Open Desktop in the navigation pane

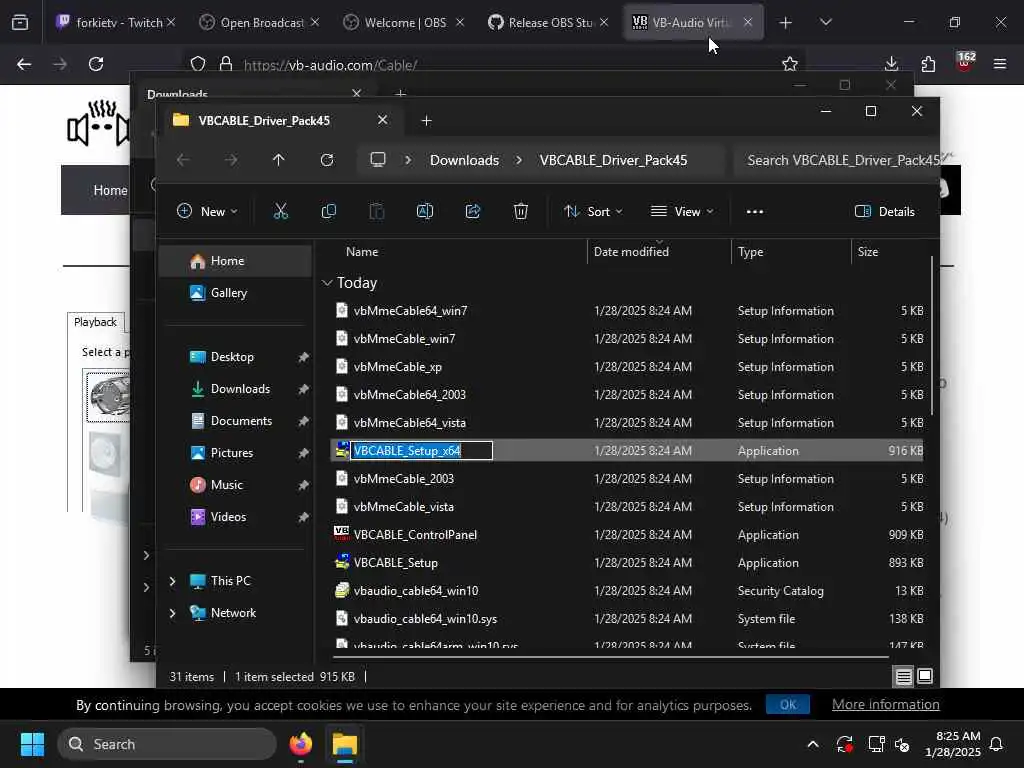[235, 357]
